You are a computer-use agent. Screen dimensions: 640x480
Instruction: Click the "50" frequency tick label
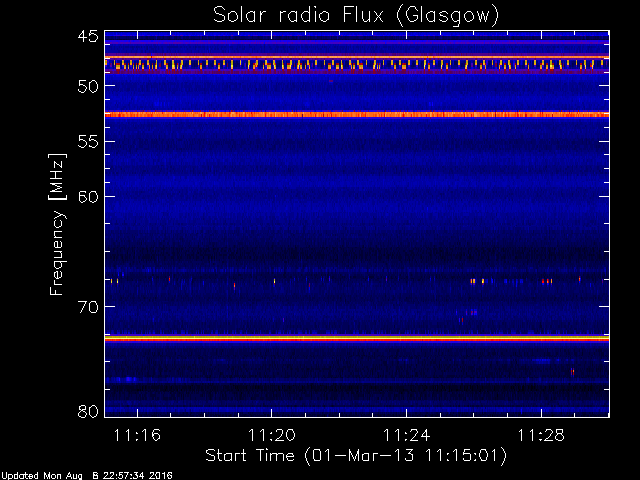tap(88, 86)
